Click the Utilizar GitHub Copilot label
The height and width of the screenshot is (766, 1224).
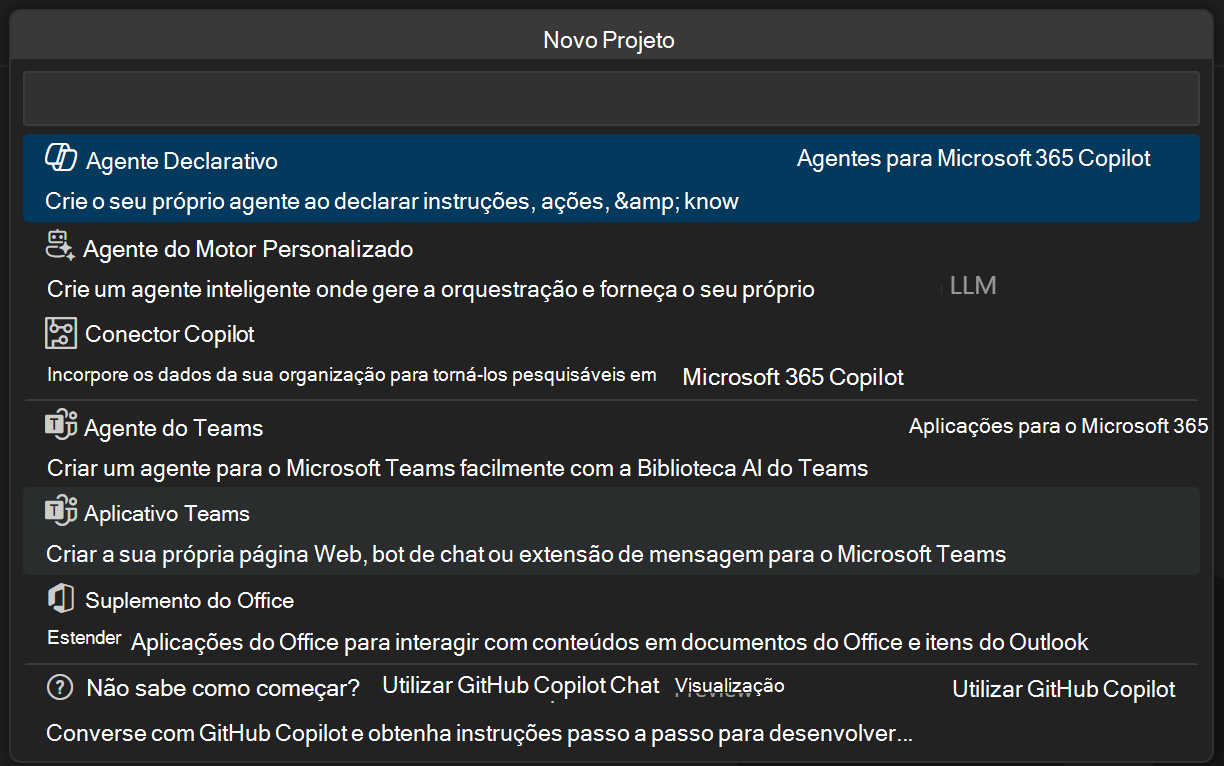pos(1063,689)
